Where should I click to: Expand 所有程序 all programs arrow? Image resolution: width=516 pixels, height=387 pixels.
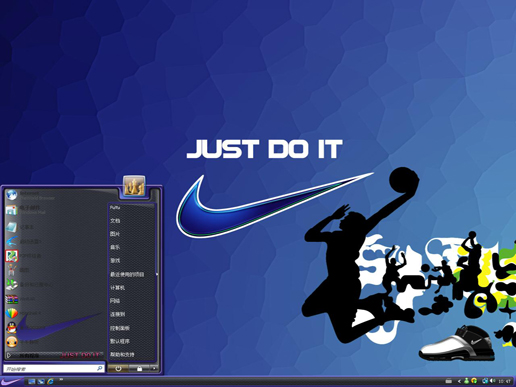click(9, 355)
